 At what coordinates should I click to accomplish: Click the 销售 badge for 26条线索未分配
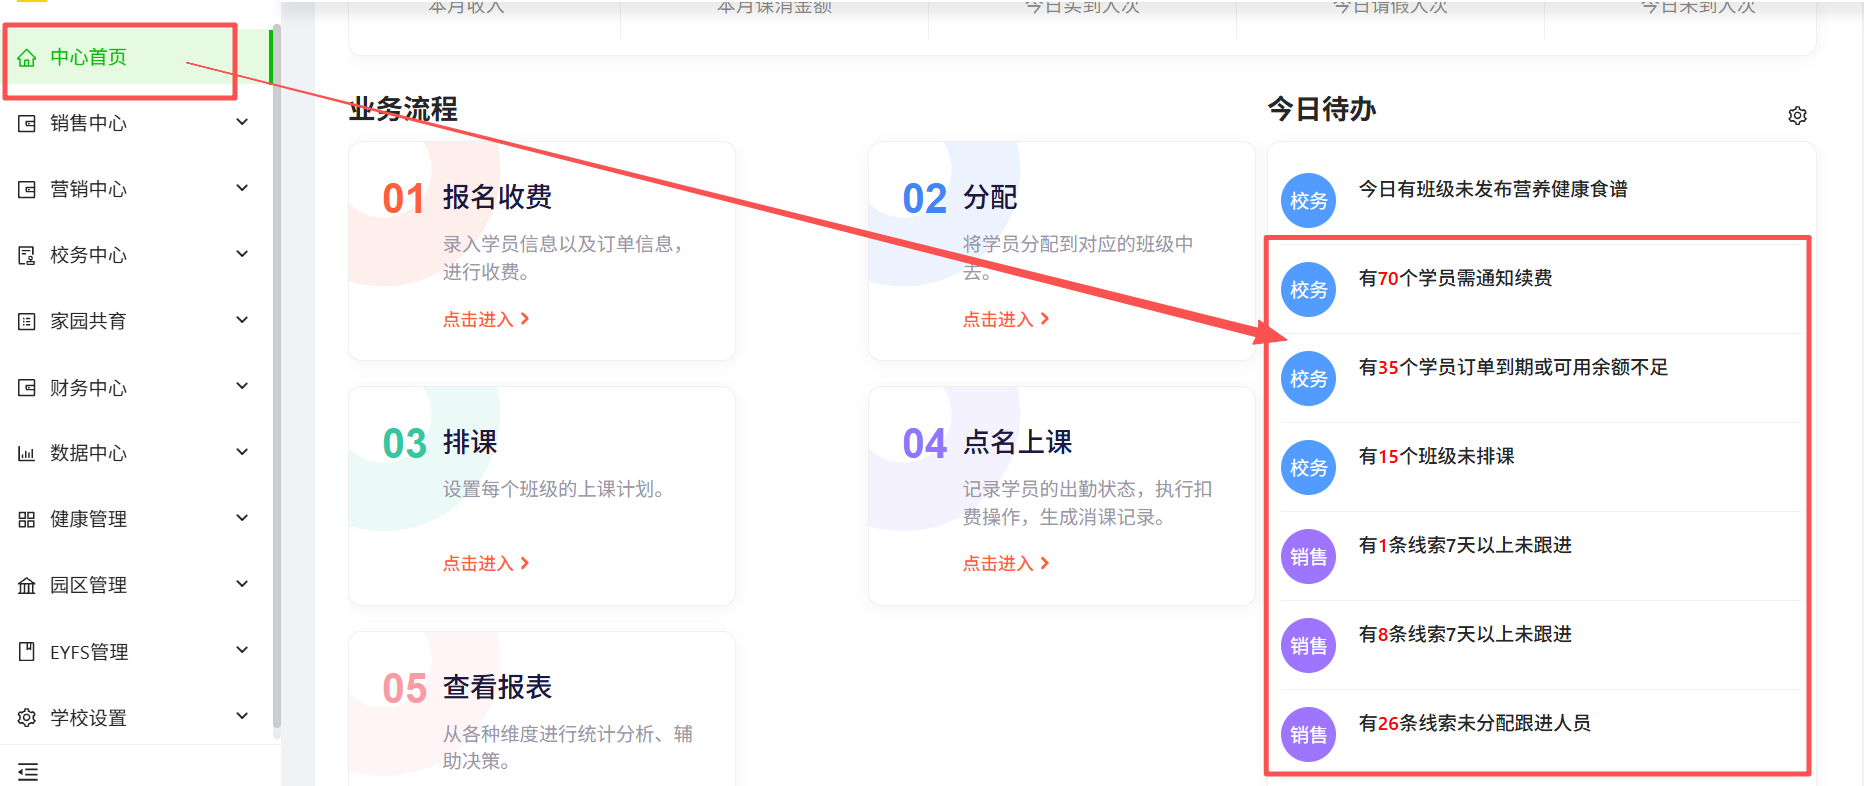[1308, 735]
